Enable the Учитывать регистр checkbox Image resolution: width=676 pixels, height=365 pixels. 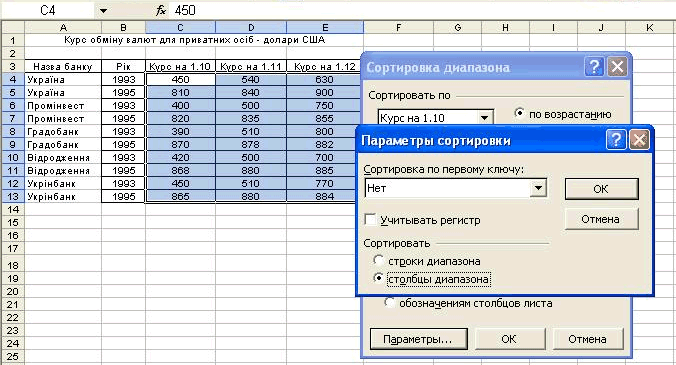click(370, 219)
